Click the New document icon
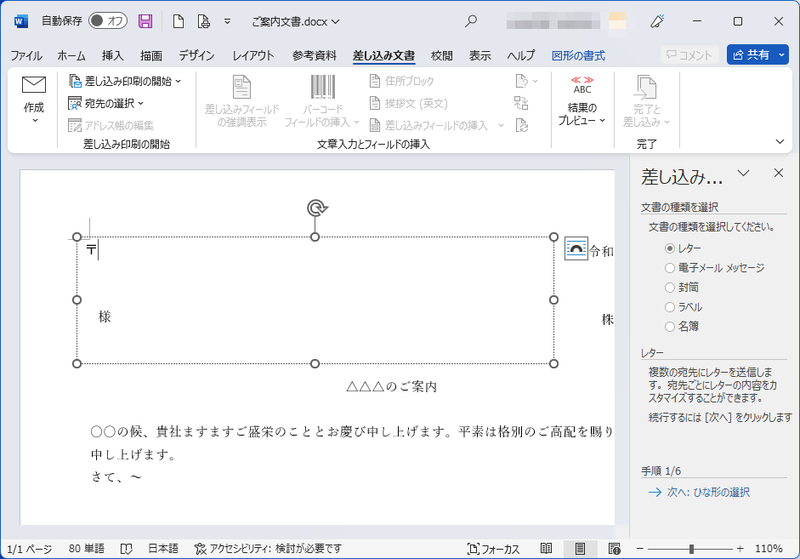 [x=178, y=21]
